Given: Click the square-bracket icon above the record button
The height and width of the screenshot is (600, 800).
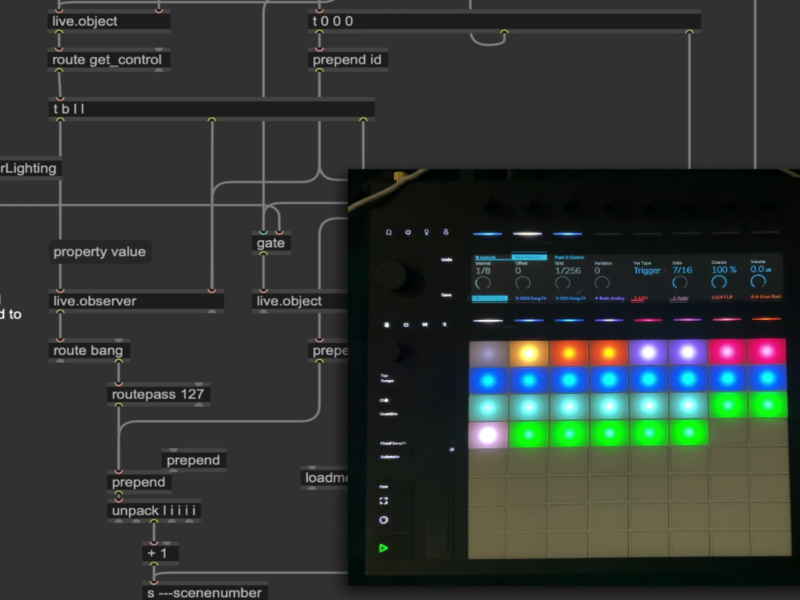Looking at the screenshot, I should (x=384, y=501).
